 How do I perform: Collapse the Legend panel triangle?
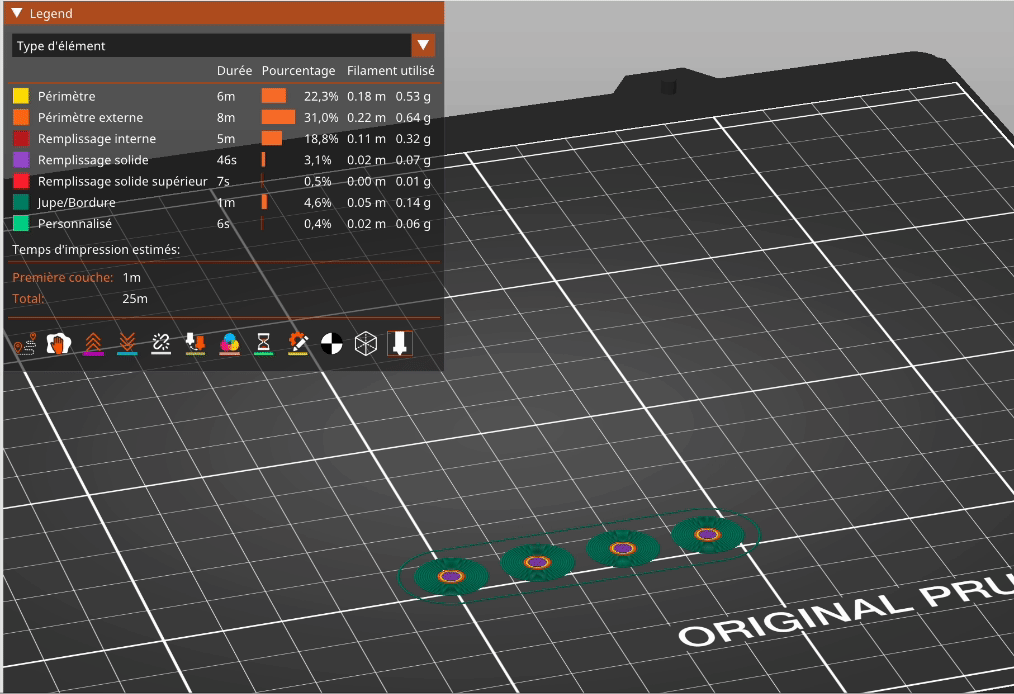tap(17, 13)
